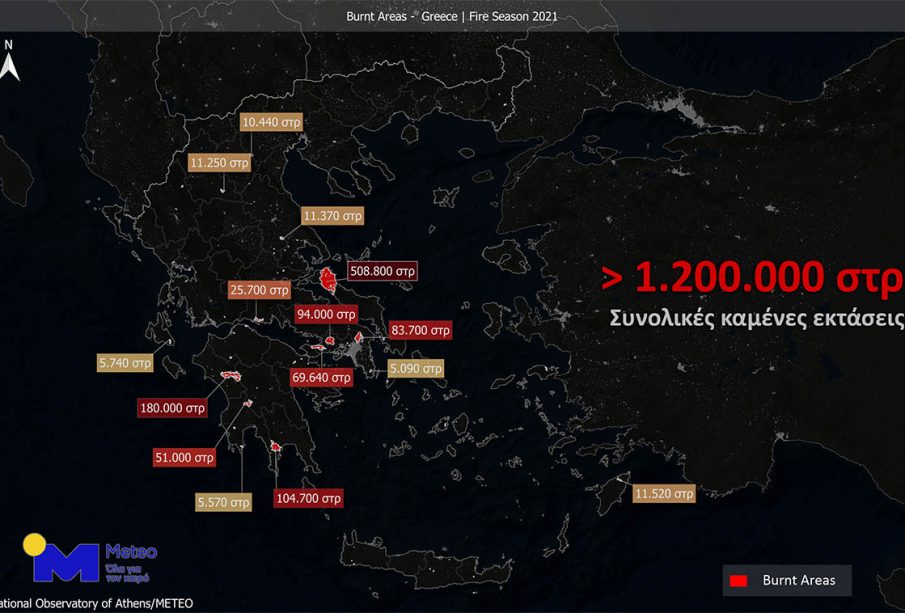905x613 pixels.
Task: Click the red burnt area on Evia
Action: (326, 279)
